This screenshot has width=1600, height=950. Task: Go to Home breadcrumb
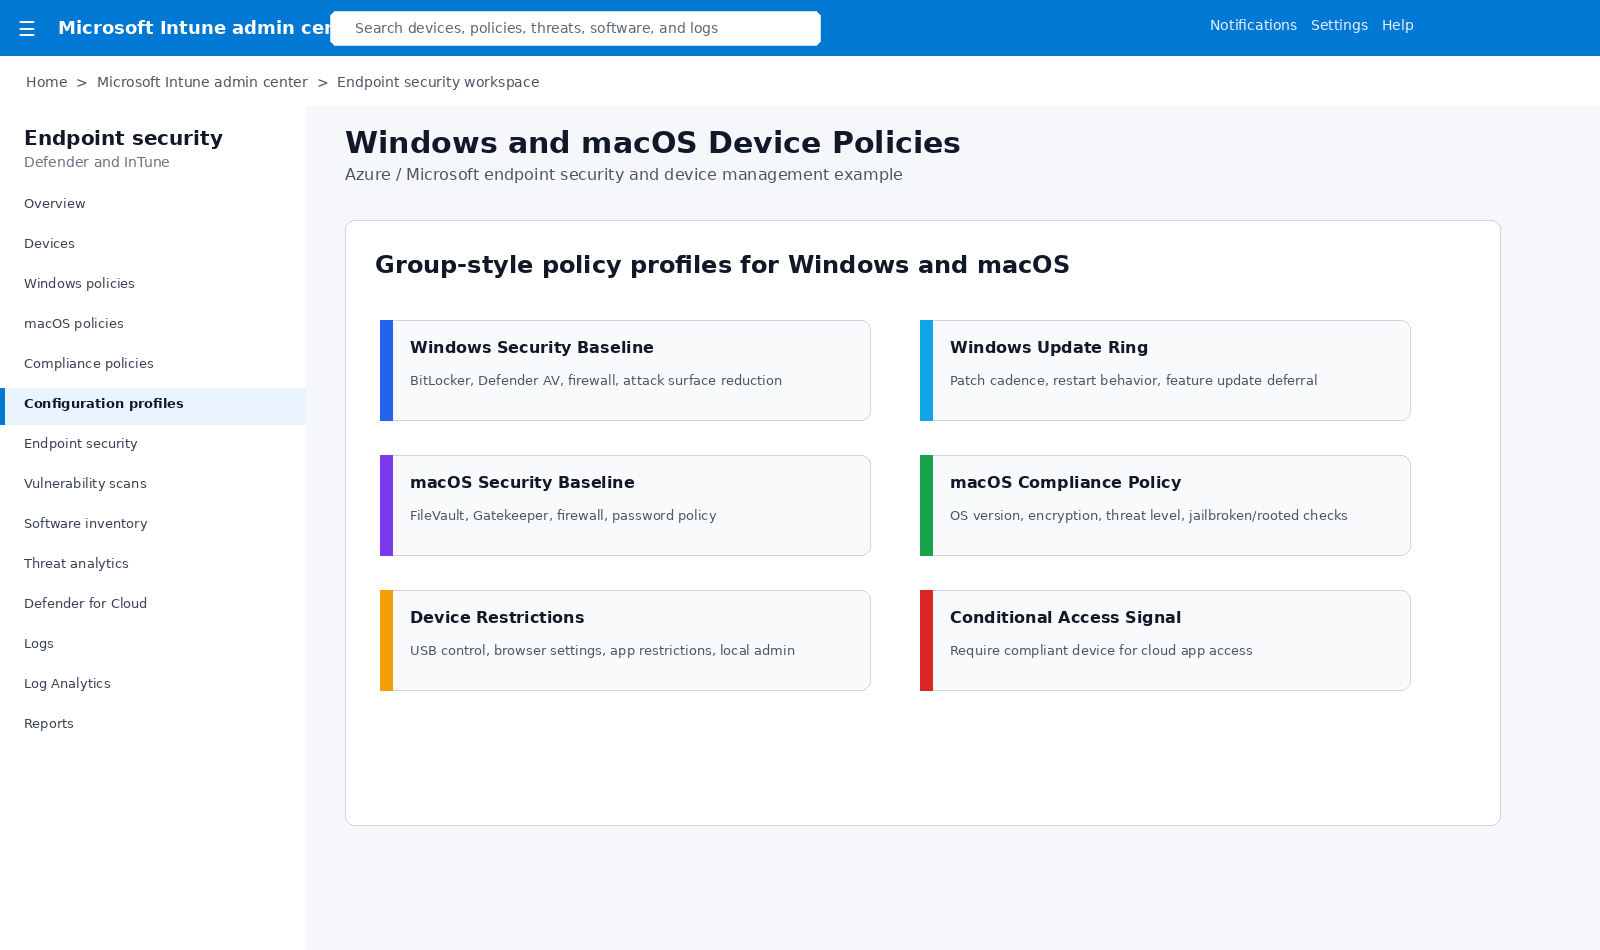(47, 82)
